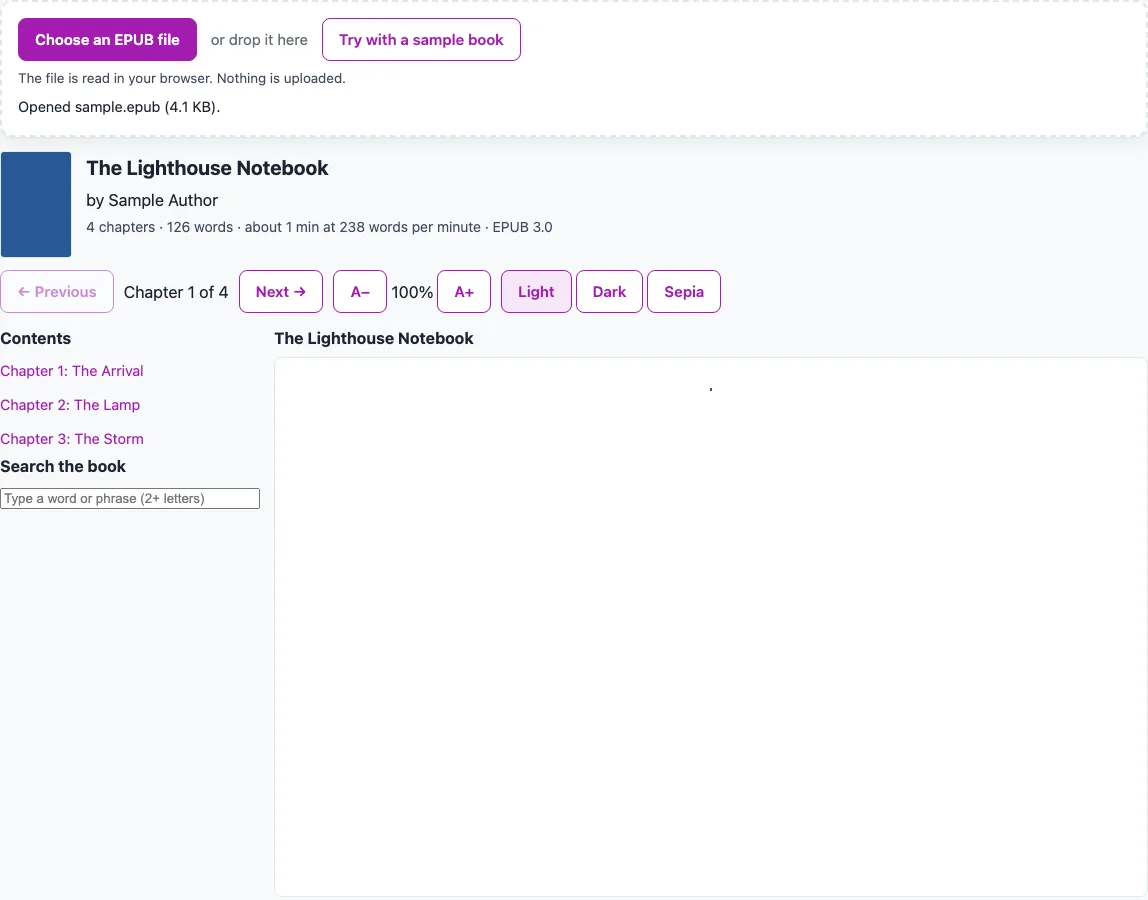This screenshot has height=900, width=1148.
Task: Click the 'Contents' heading
Action: click(x=36, y=338)
